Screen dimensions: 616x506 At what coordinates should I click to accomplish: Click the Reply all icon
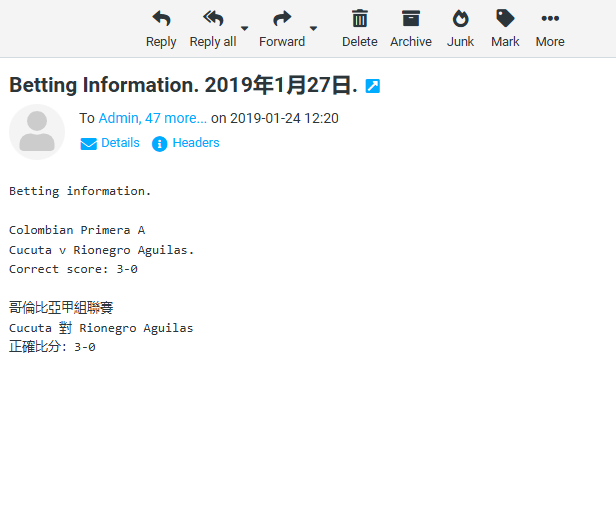pyautogui.click(x=213, y=19)
